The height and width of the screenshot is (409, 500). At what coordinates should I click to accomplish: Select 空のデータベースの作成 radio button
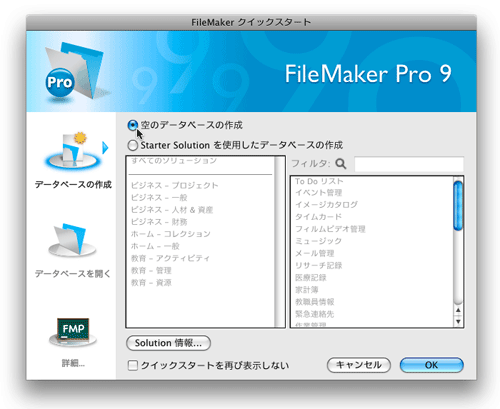[133, 125]
